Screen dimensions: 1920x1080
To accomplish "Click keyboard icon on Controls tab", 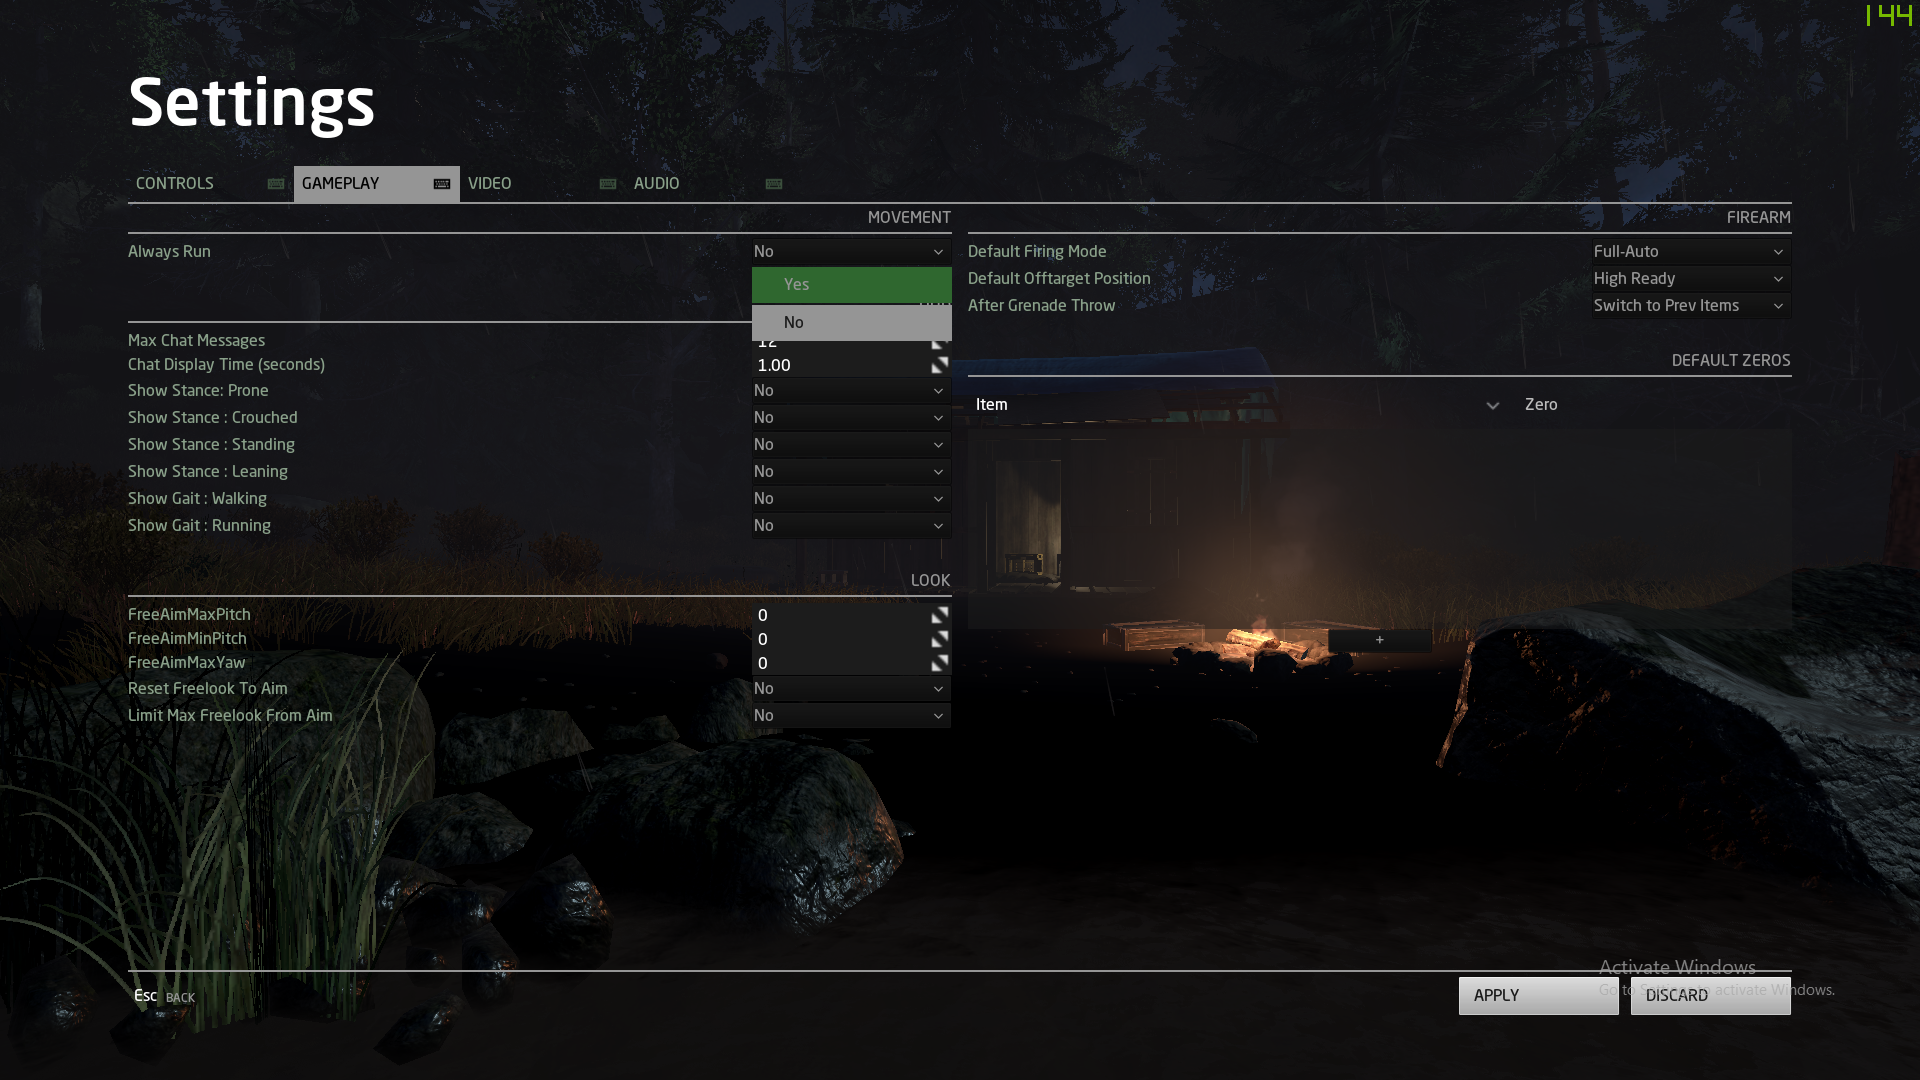I will point(276,184).
